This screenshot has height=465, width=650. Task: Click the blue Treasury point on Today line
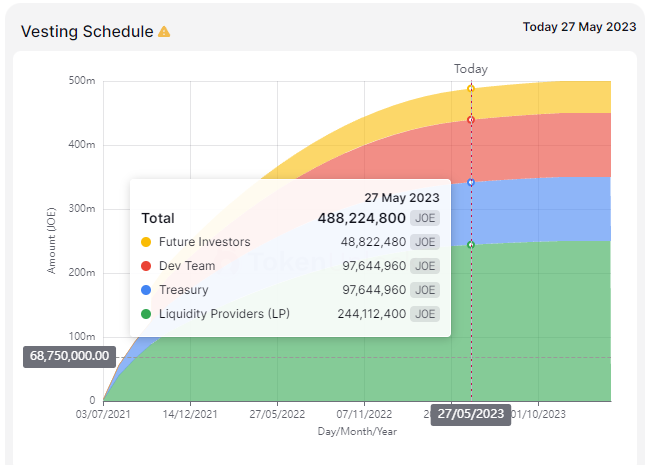pos(471,182)
